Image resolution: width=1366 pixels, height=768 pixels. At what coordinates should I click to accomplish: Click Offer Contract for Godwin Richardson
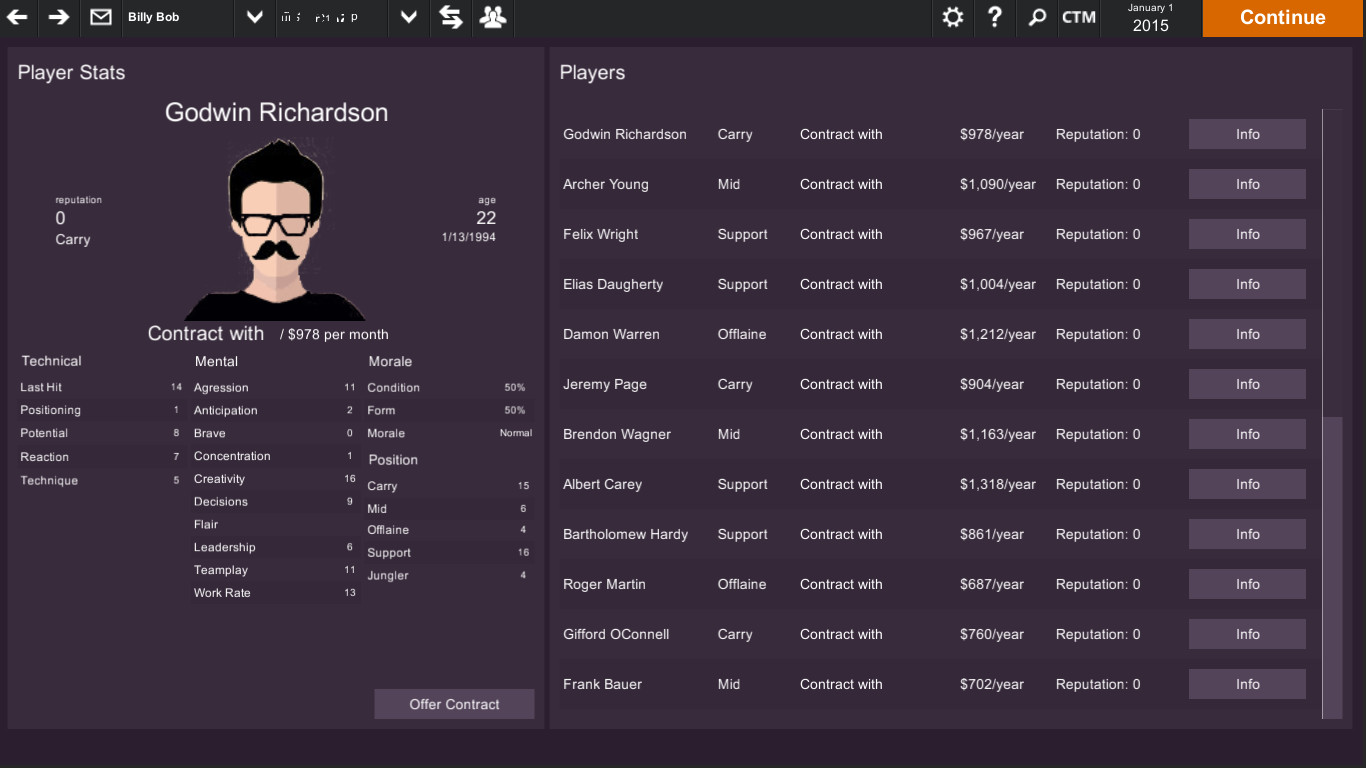(x=454, y=703)
